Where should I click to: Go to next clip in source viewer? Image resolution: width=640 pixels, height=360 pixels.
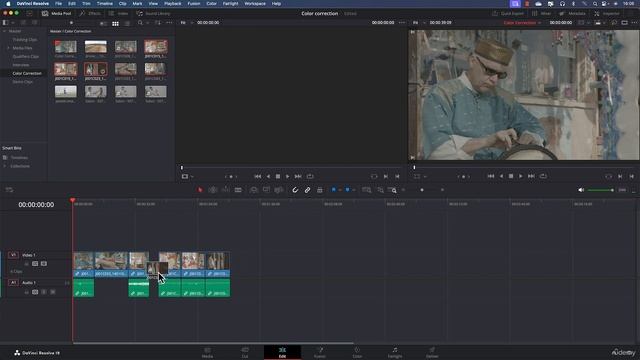[298, 176]
